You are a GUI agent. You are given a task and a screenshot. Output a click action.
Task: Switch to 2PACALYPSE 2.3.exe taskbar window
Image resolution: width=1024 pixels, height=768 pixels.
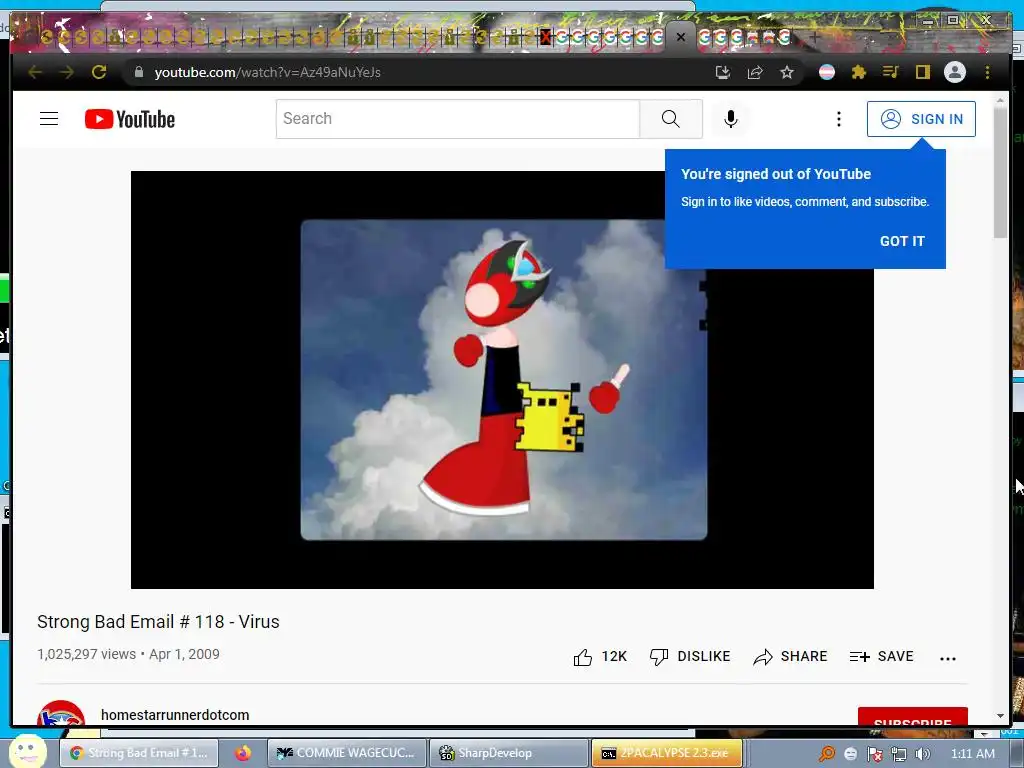point(667,753)
